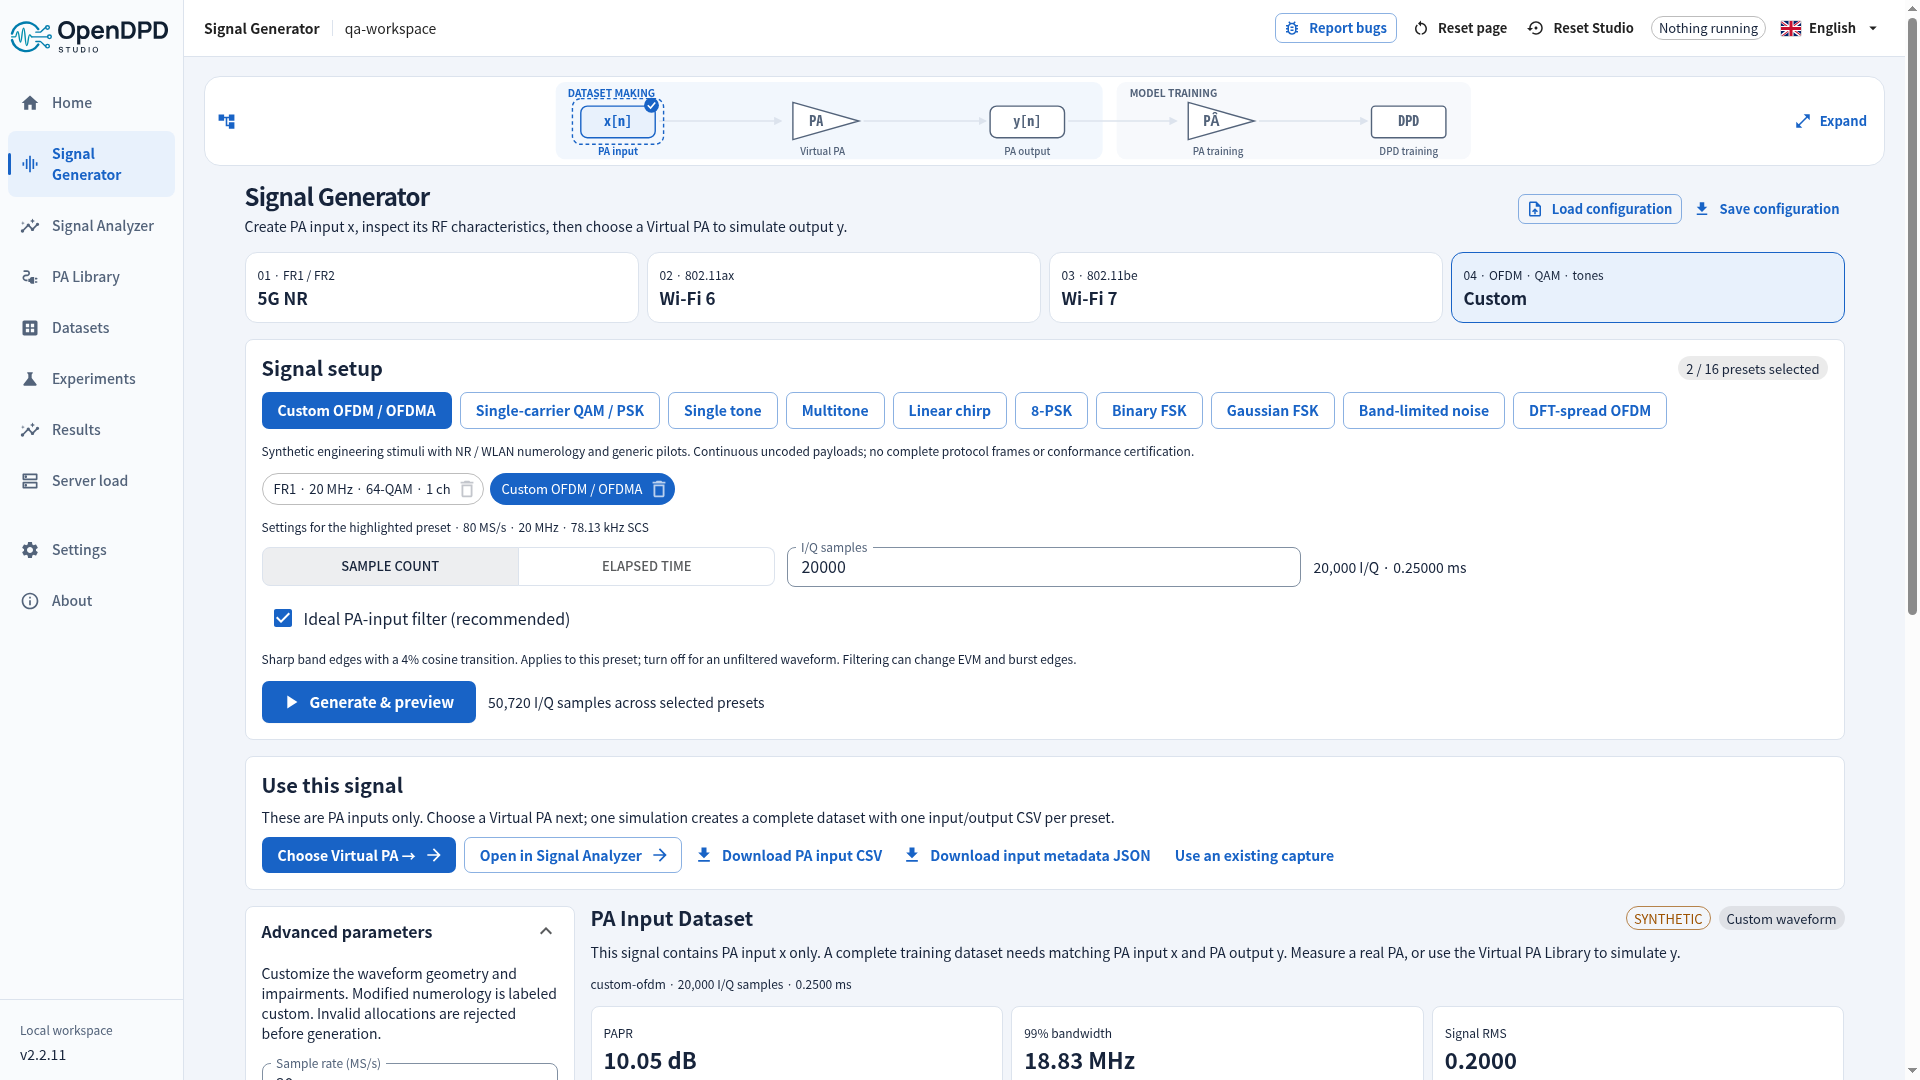Choose the Linear chirp preset
Viewport: 1920px width, 1080px height.
[x=949, y=411]
